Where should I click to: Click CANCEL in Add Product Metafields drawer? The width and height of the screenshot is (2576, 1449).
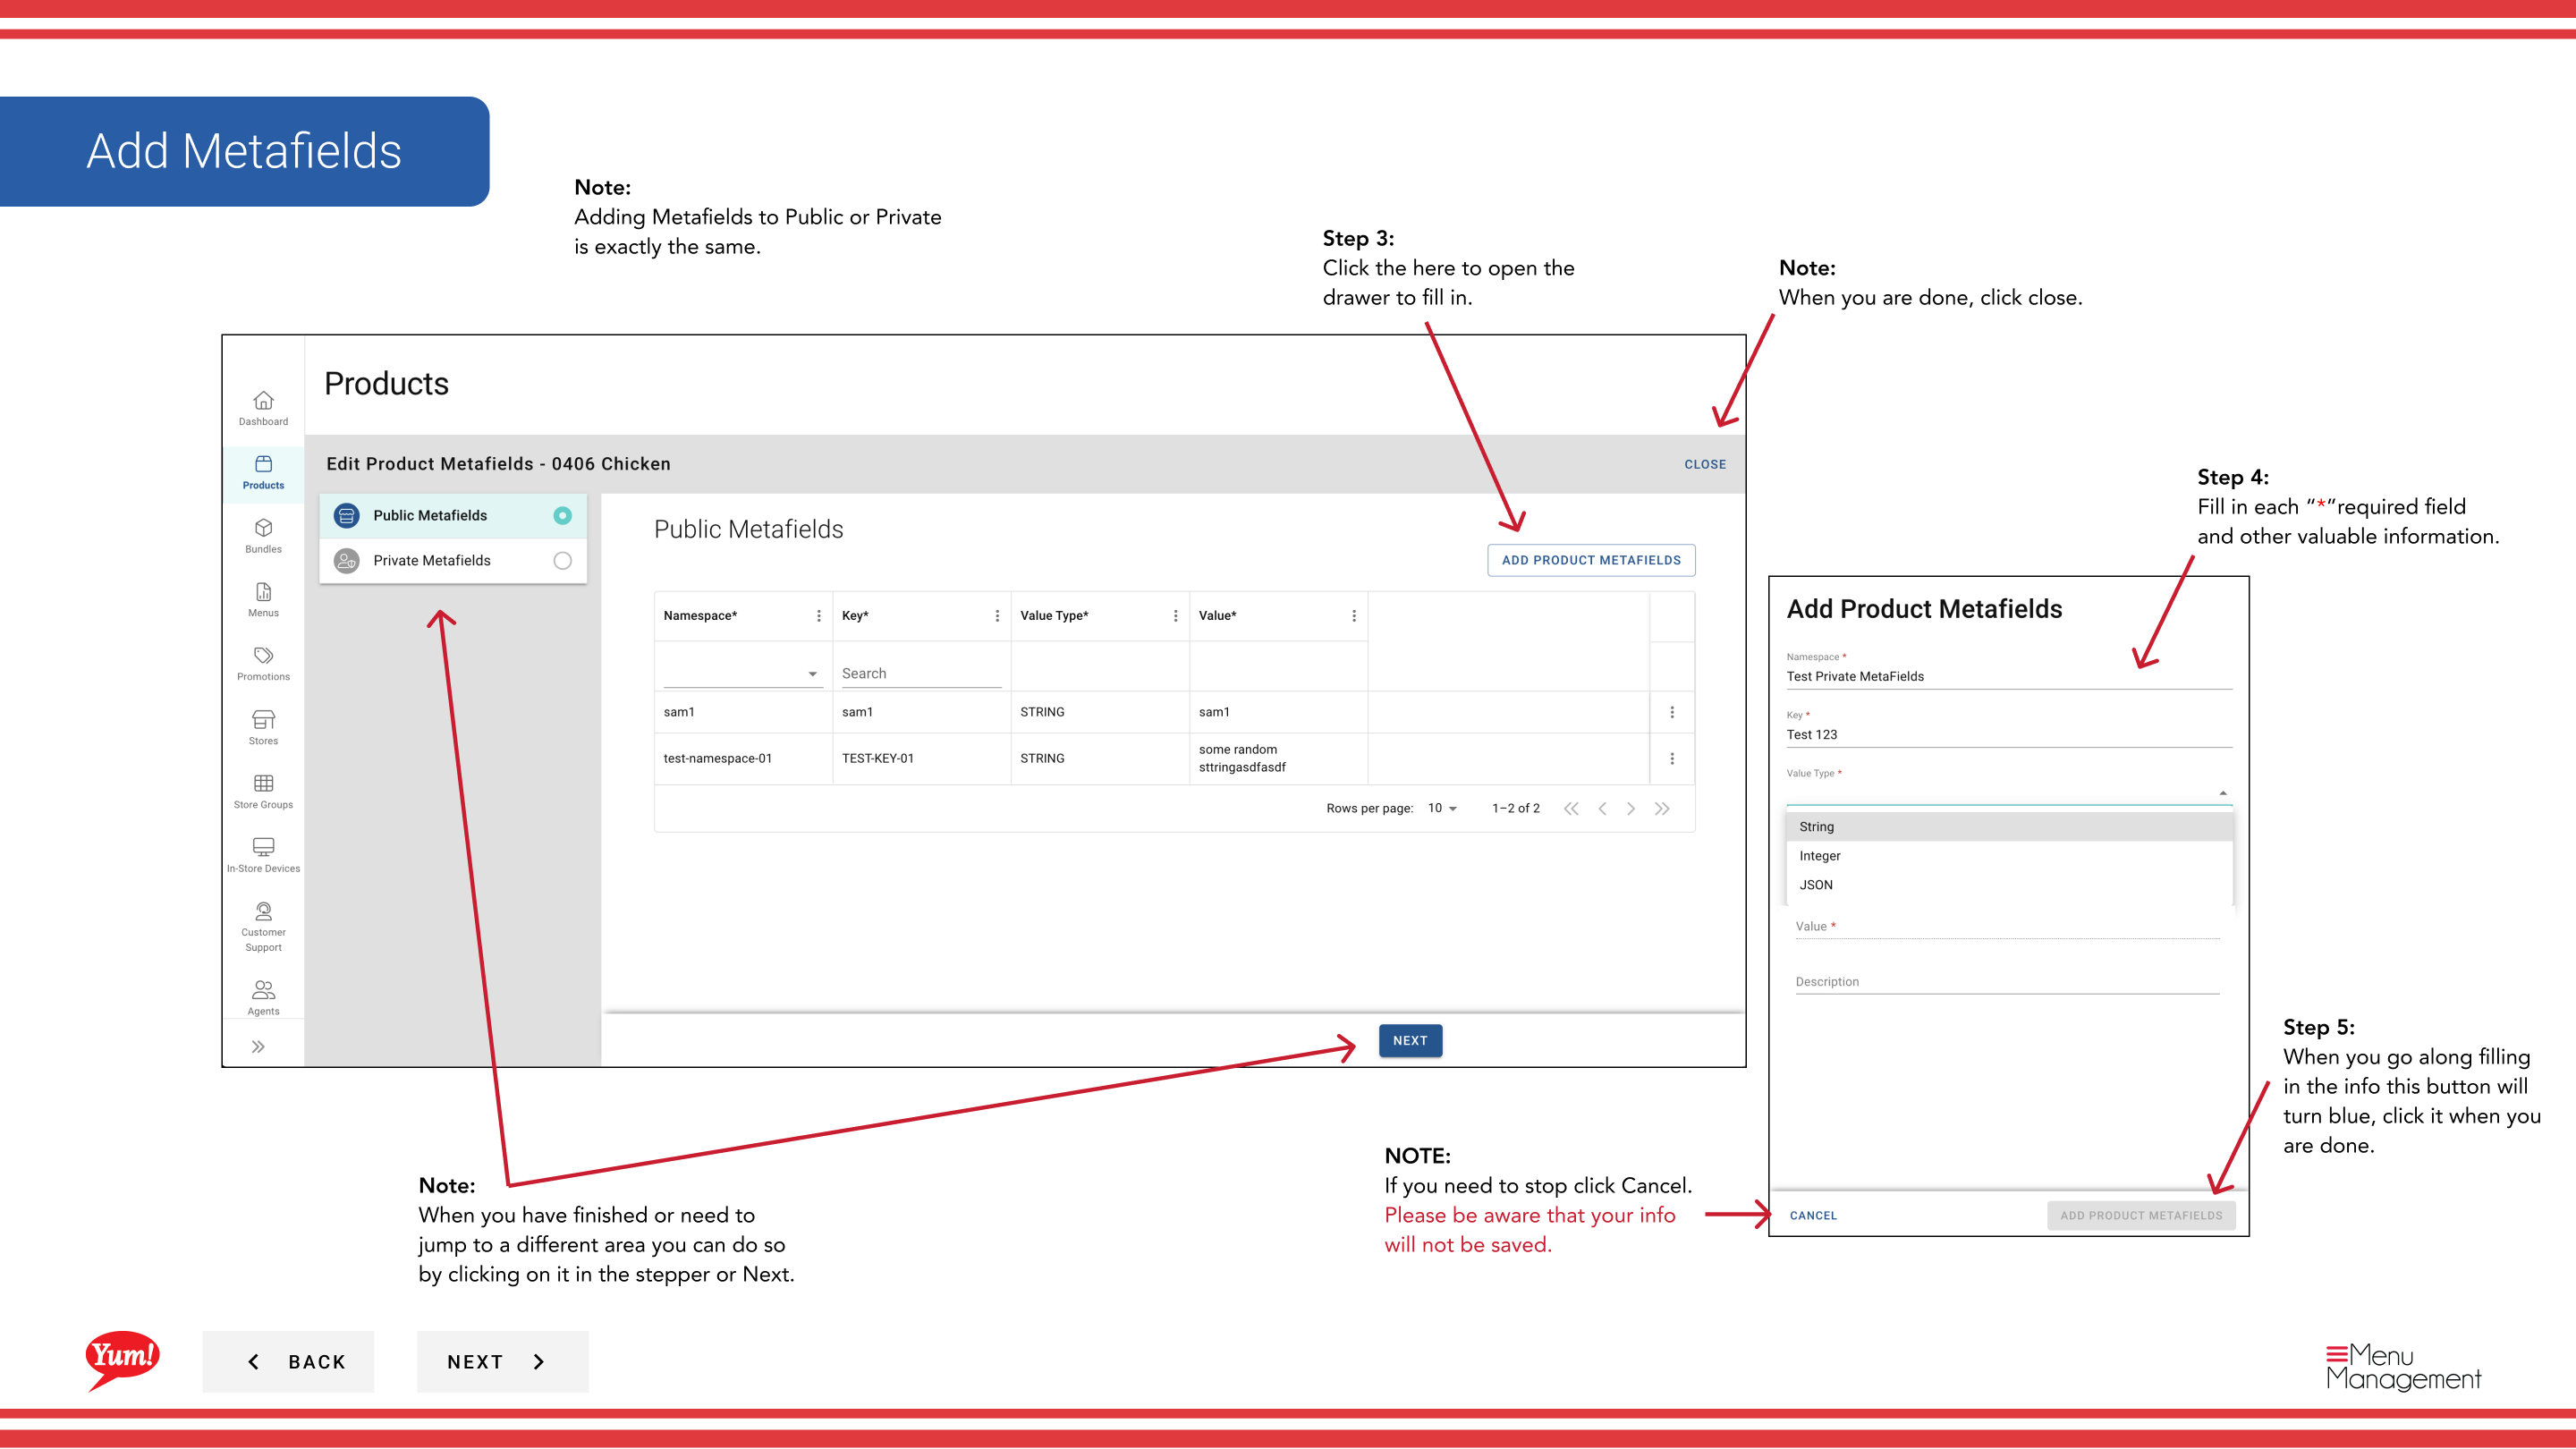[x=1813, y=1216]
